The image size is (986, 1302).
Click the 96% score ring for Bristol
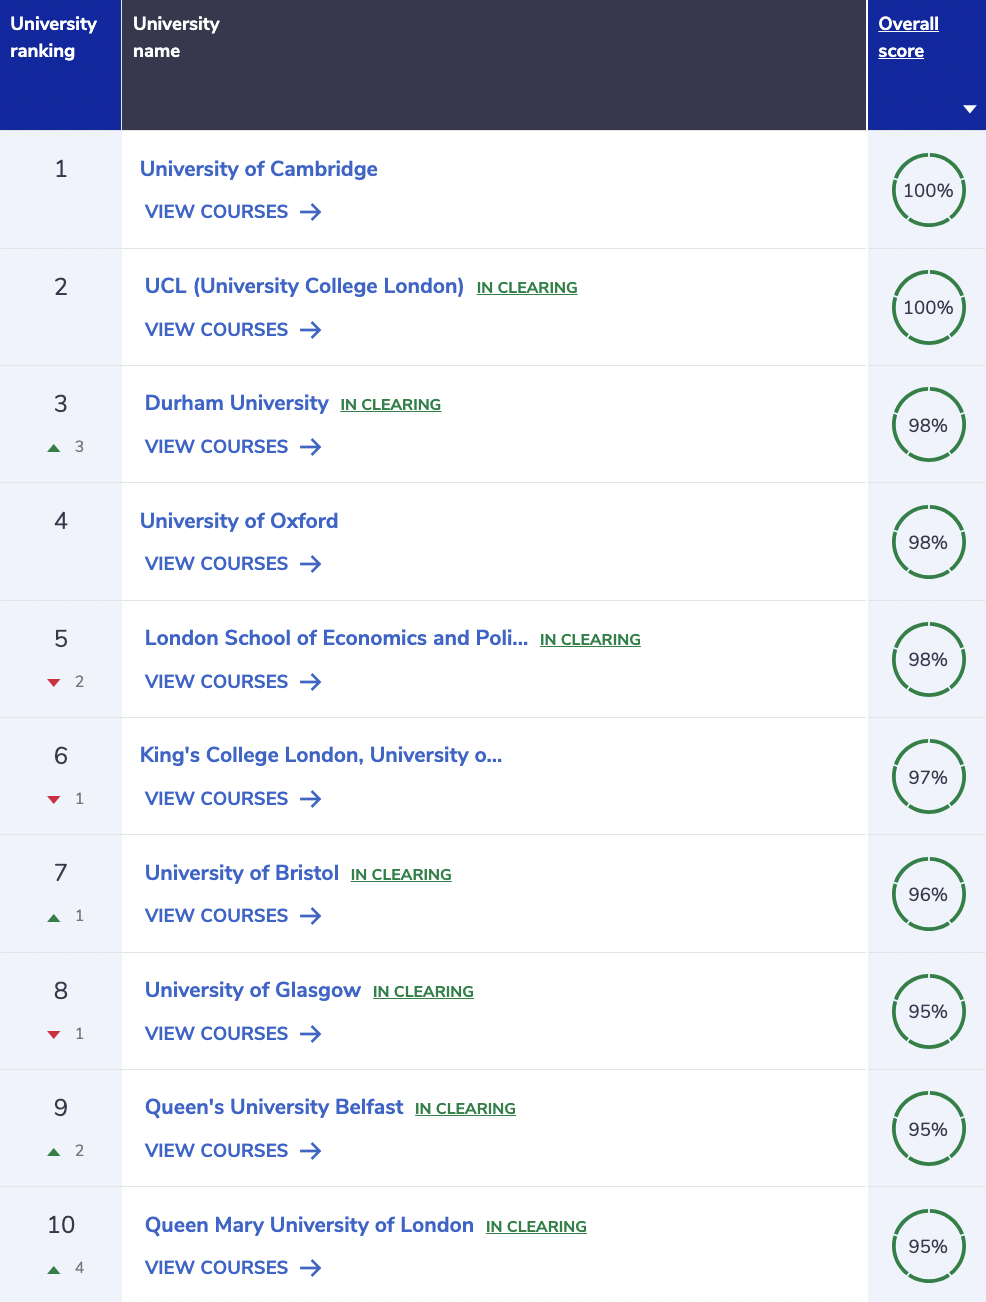point(928,894)
